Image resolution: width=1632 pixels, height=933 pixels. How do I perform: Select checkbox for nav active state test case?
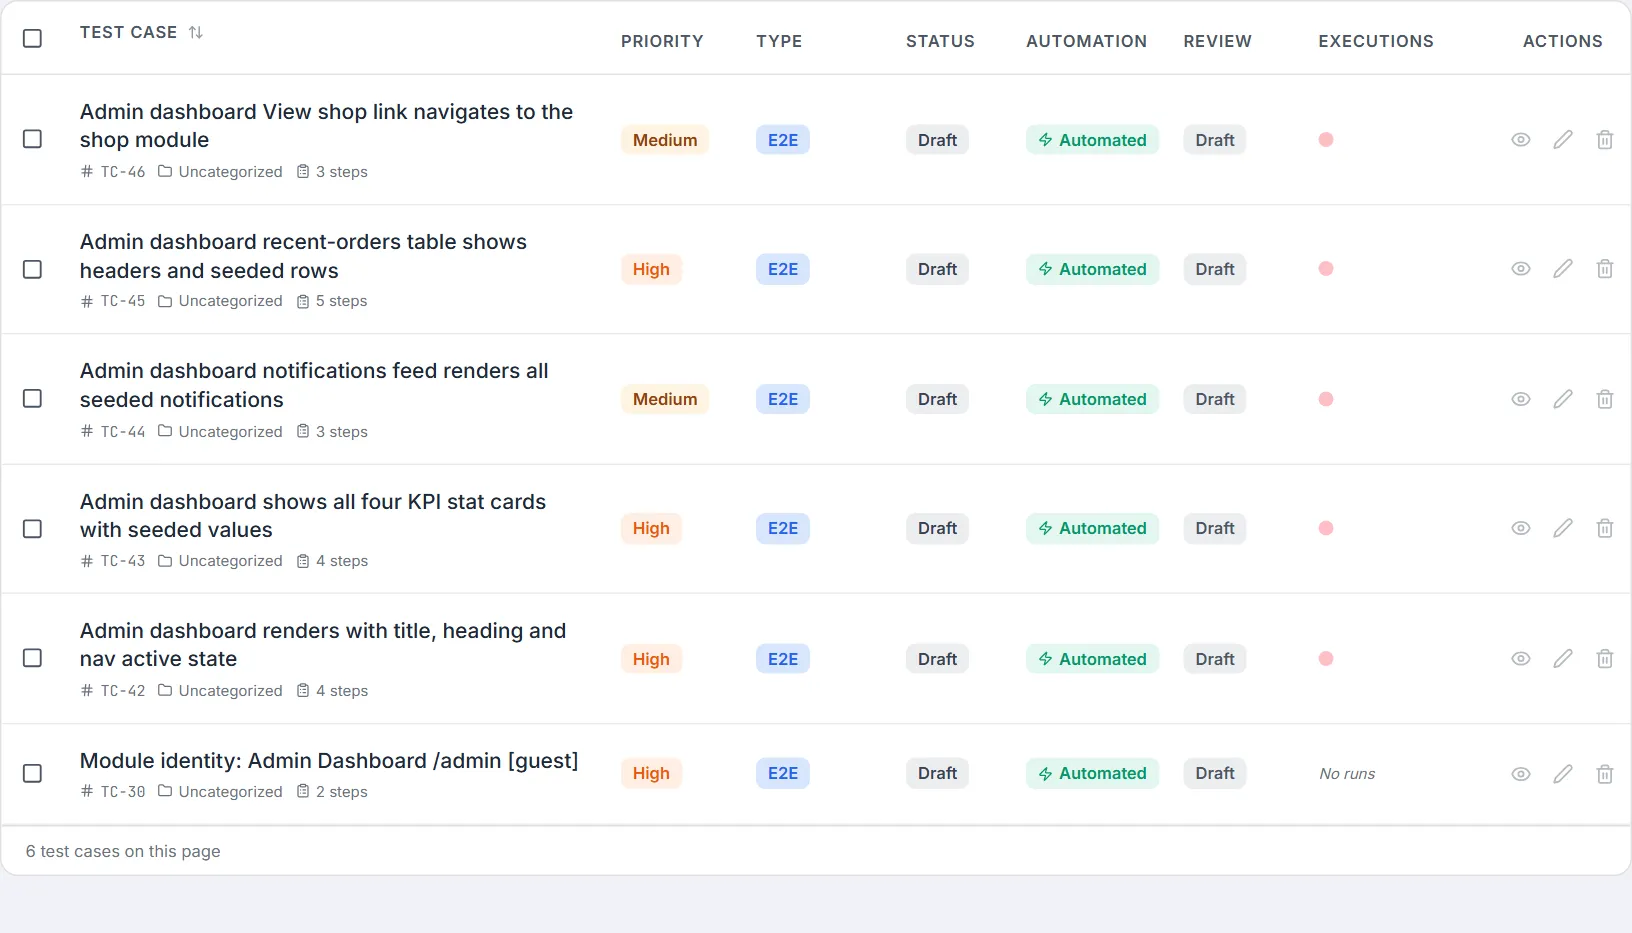coord(32,658)
